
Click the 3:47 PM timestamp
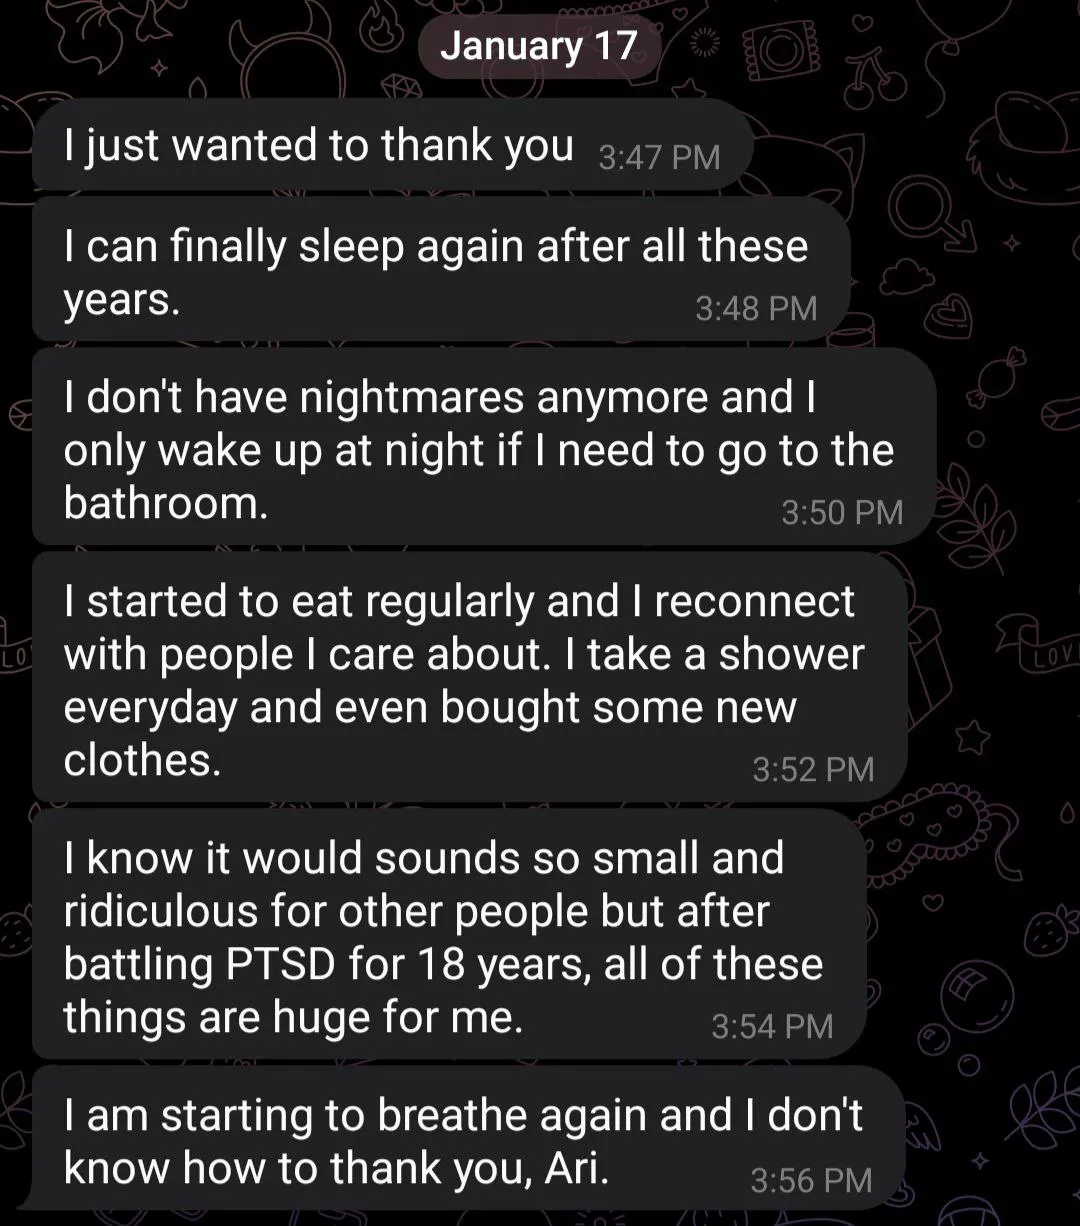(659, 158)
